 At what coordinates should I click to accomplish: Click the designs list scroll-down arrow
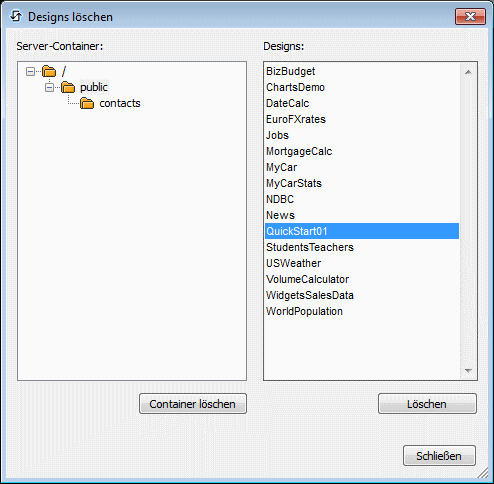coord(468,370)
